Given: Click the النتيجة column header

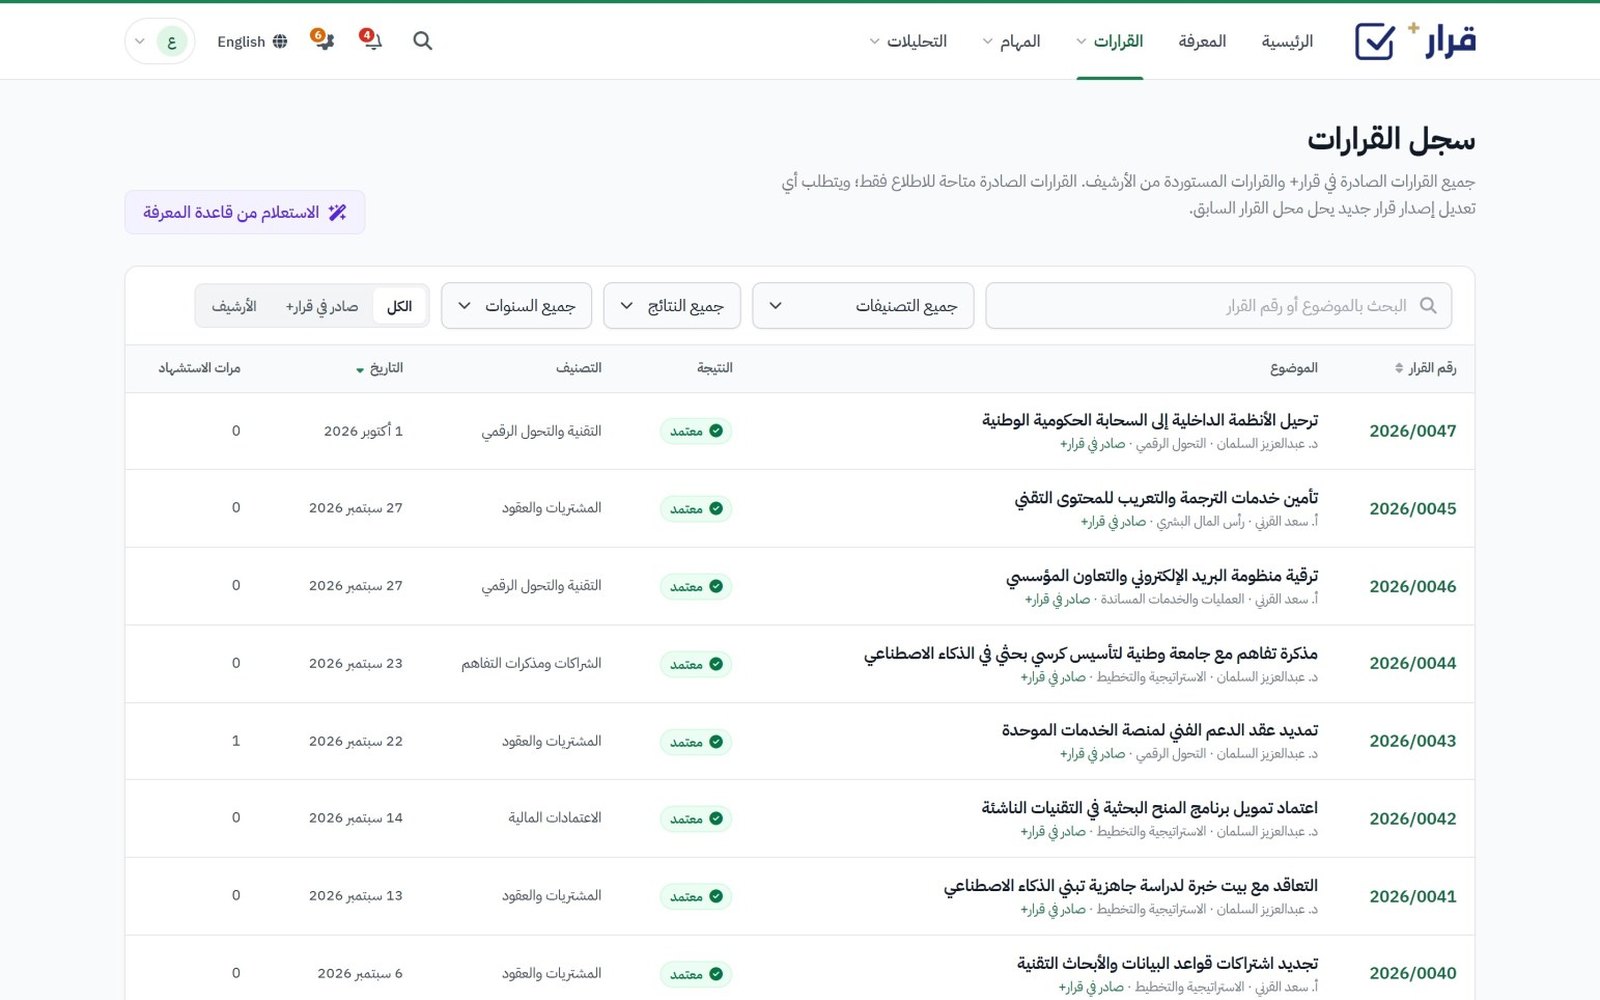Looking at the screenshot, I should click(715, 368).
